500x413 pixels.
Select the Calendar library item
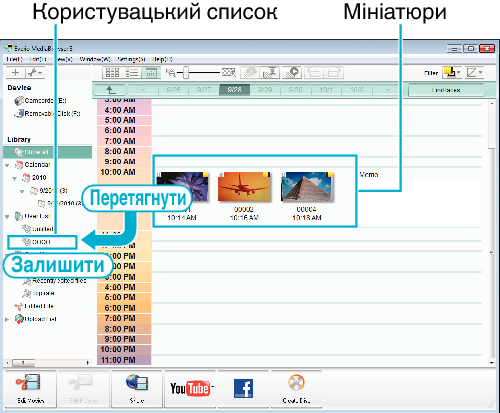[32, 165]
